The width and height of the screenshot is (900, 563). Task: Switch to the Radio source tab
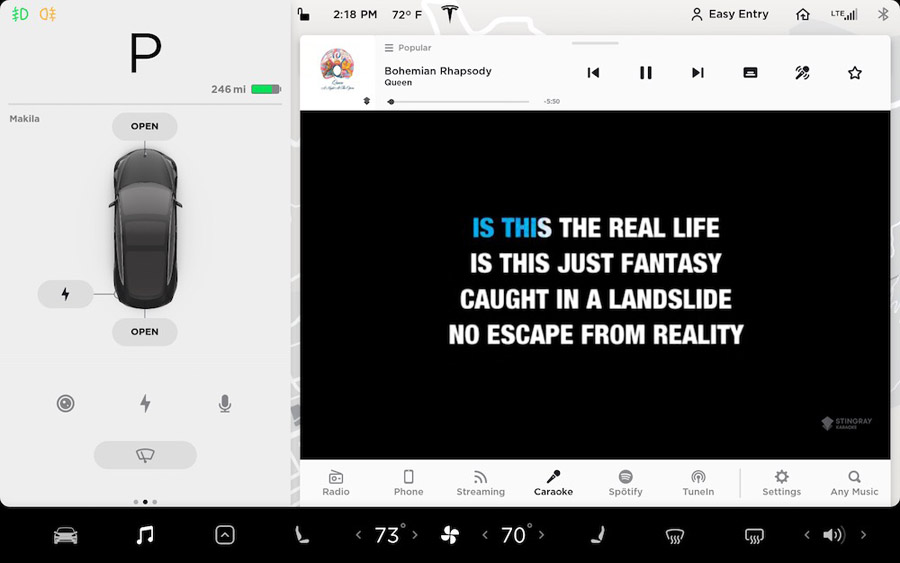[336, 483]
